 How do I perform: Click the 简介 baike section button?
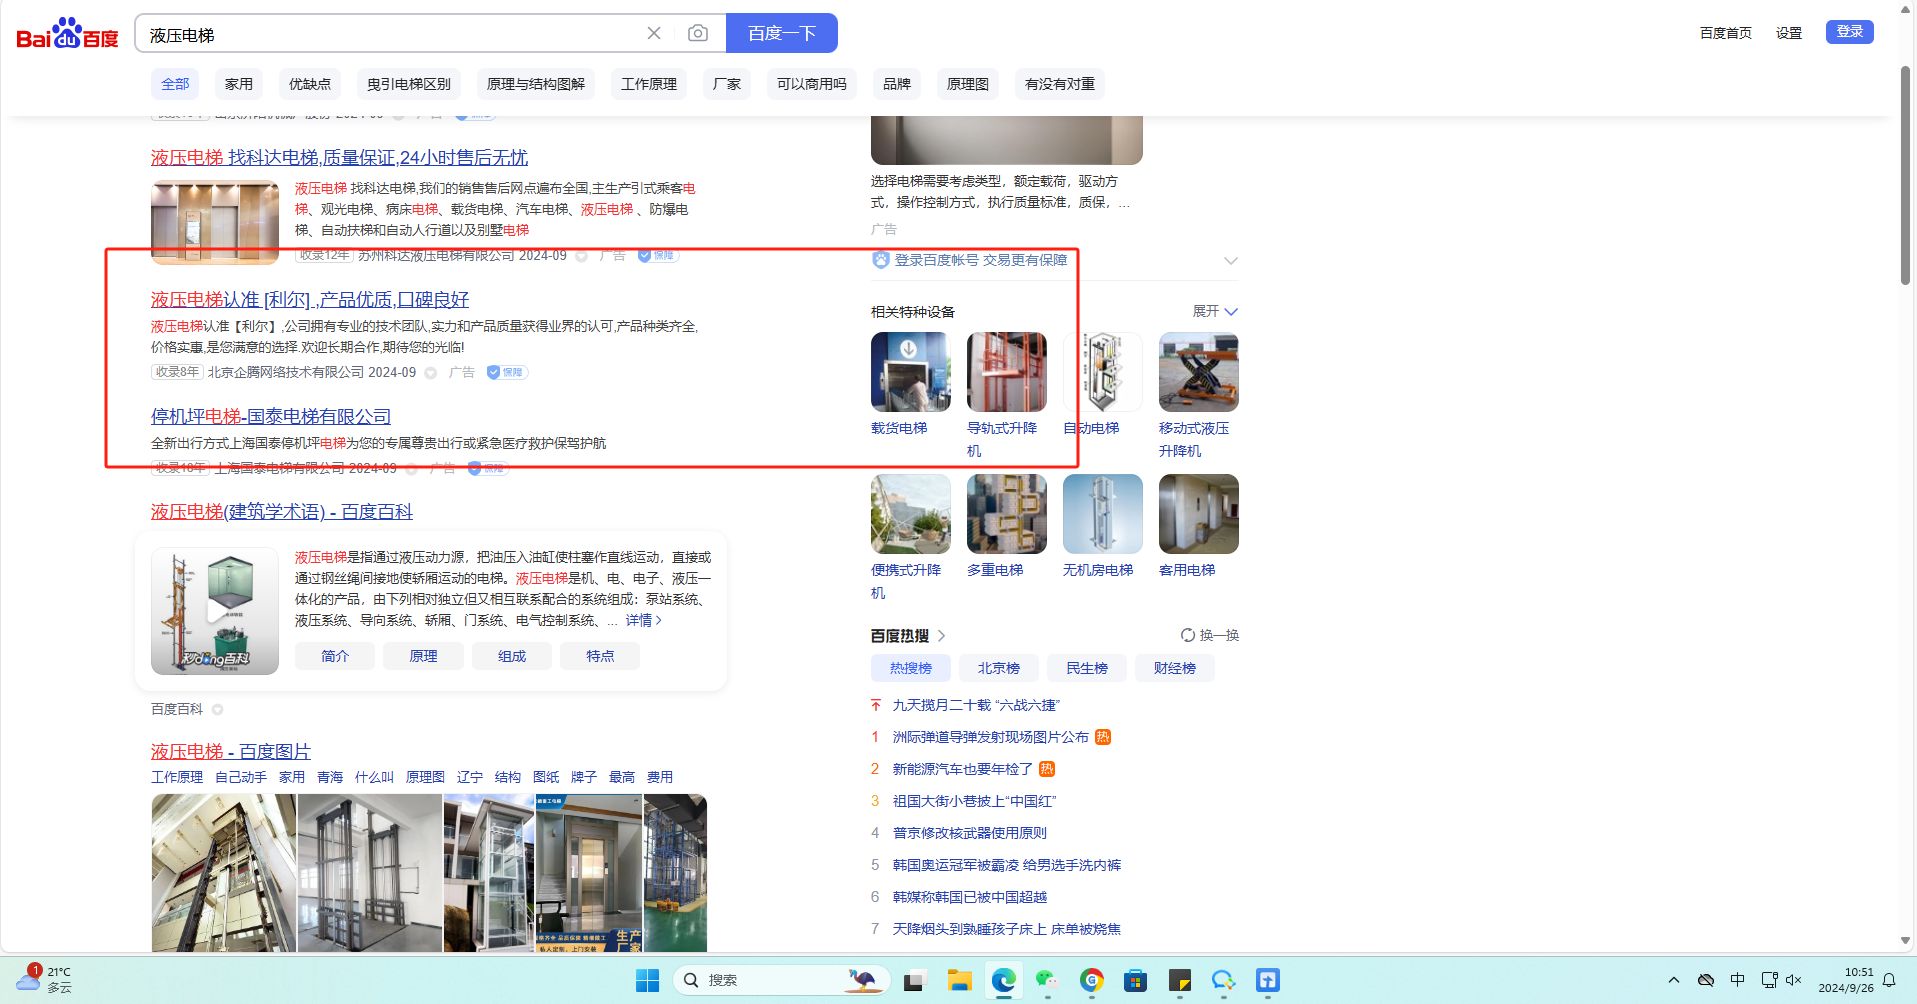click(335, 656)
